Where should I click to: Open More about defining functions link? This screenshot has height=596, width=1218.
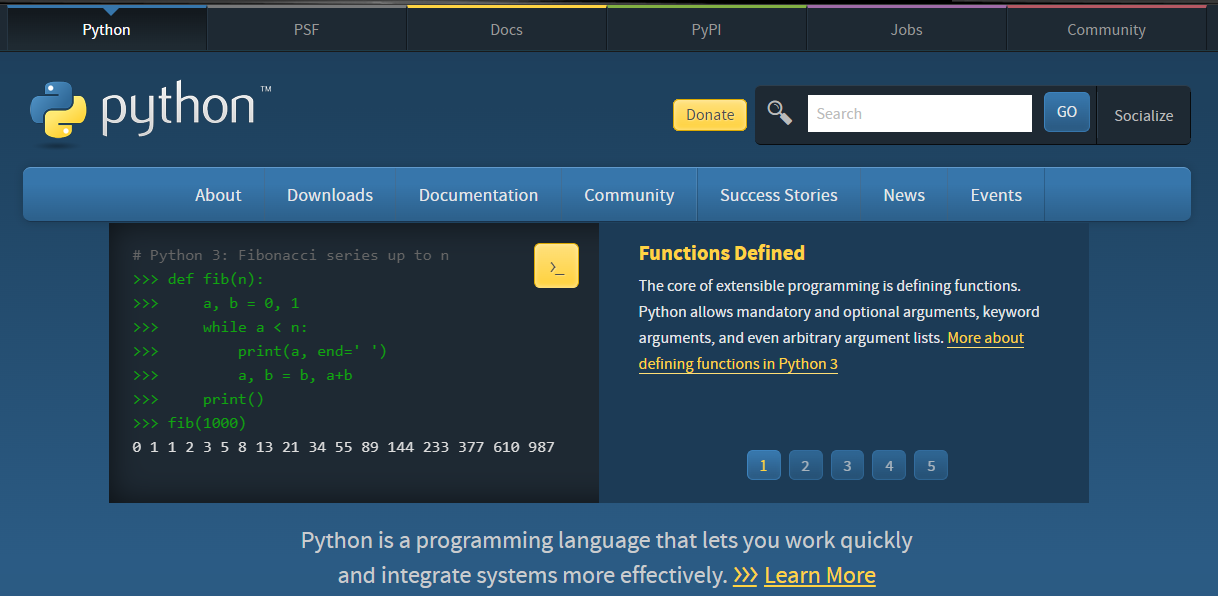point(831,351)
